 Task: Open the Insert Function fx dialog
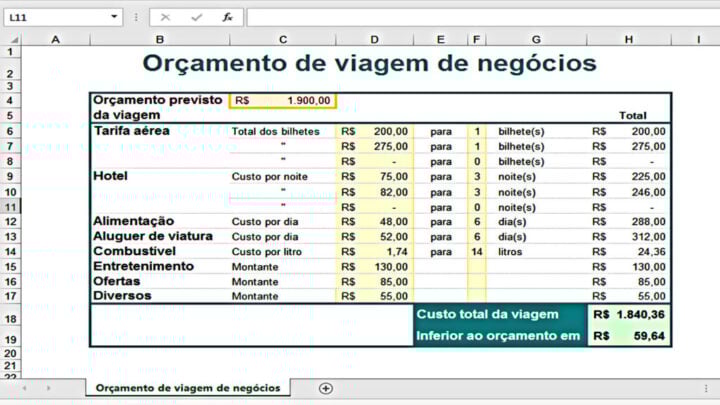tap(227, 17)
